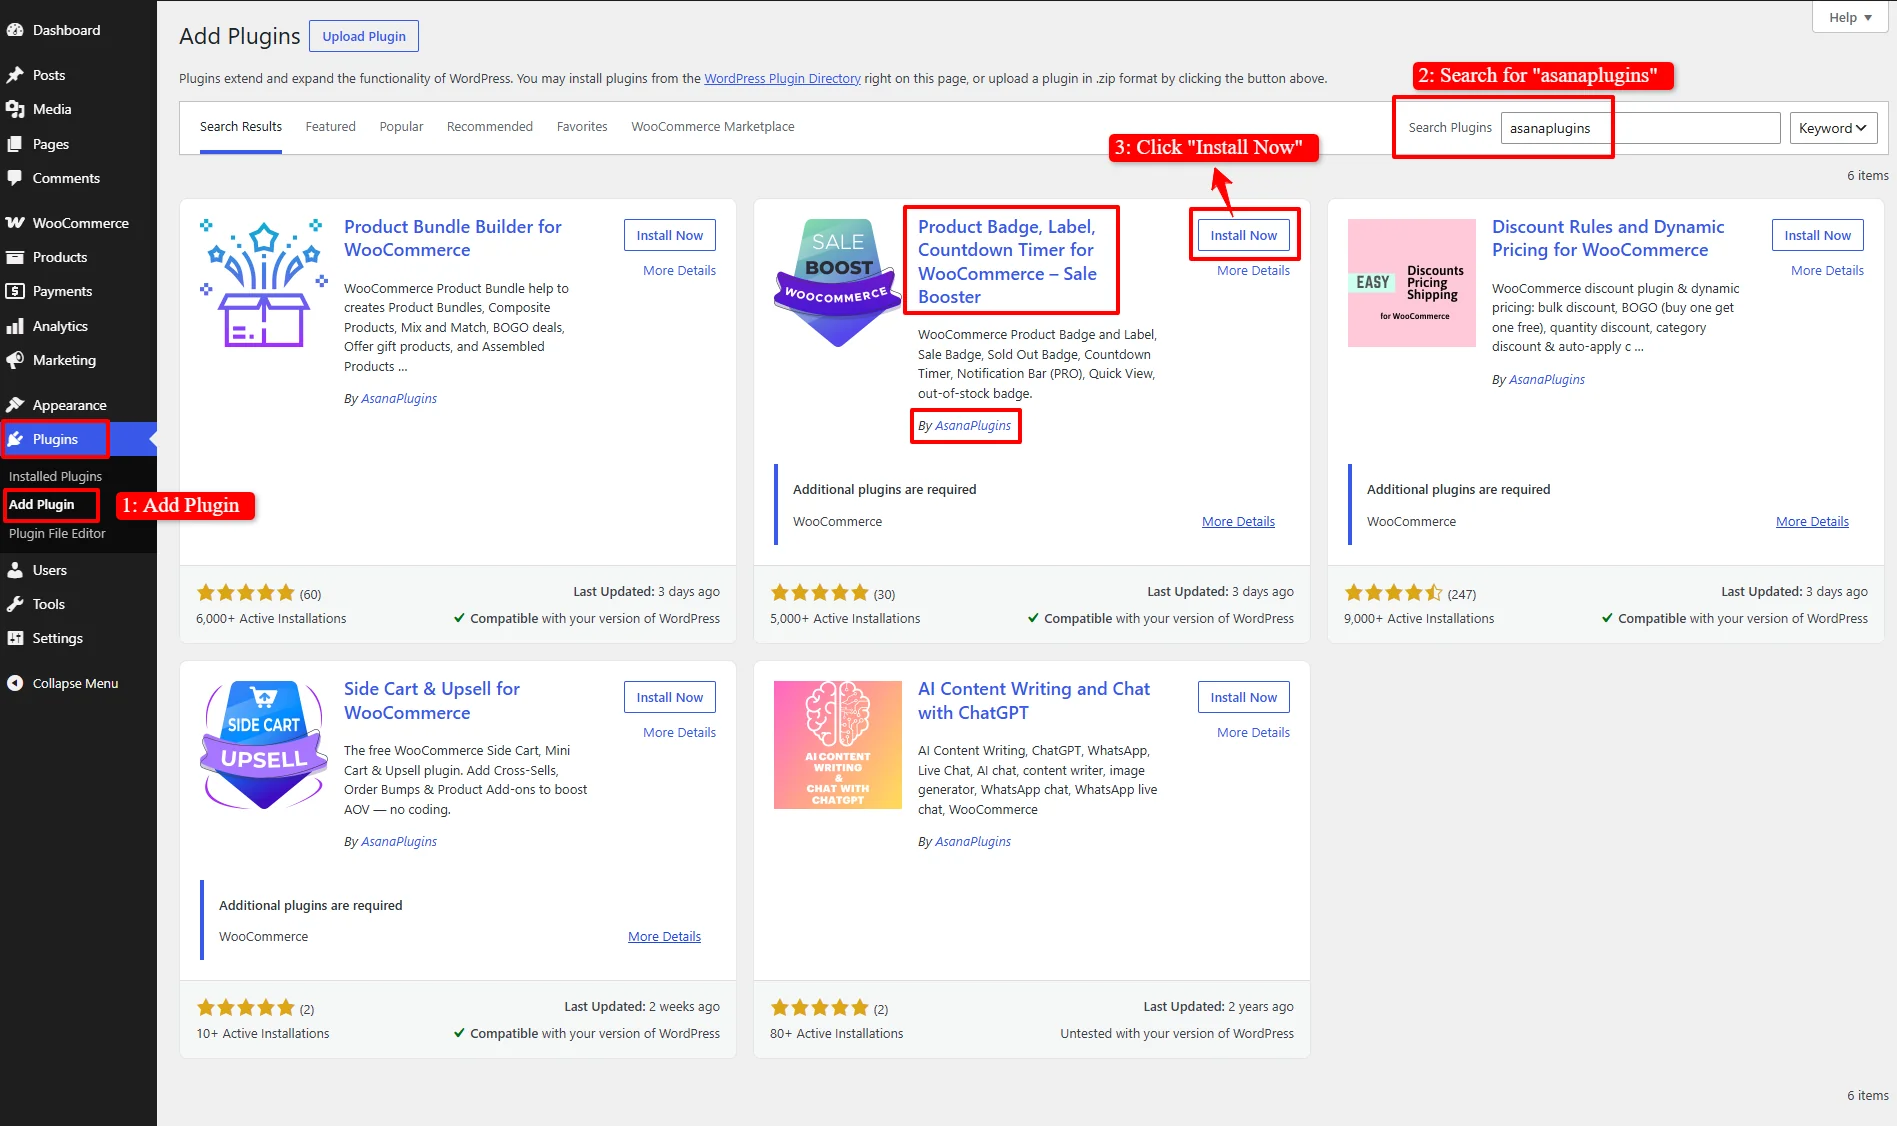Click the Appearance paintbrush icon
Image resolution: width=1897 pixels, height=1126 pixels.
[x=15, y=405]
